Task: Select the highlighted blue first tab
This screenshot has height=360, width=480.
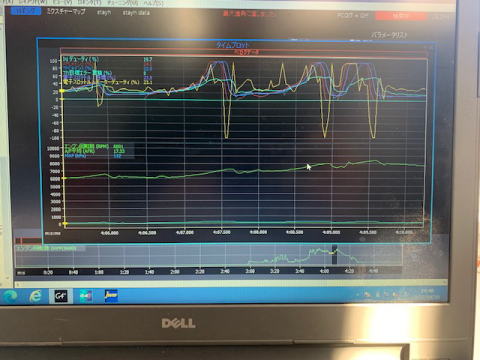Action: (26, 11)
